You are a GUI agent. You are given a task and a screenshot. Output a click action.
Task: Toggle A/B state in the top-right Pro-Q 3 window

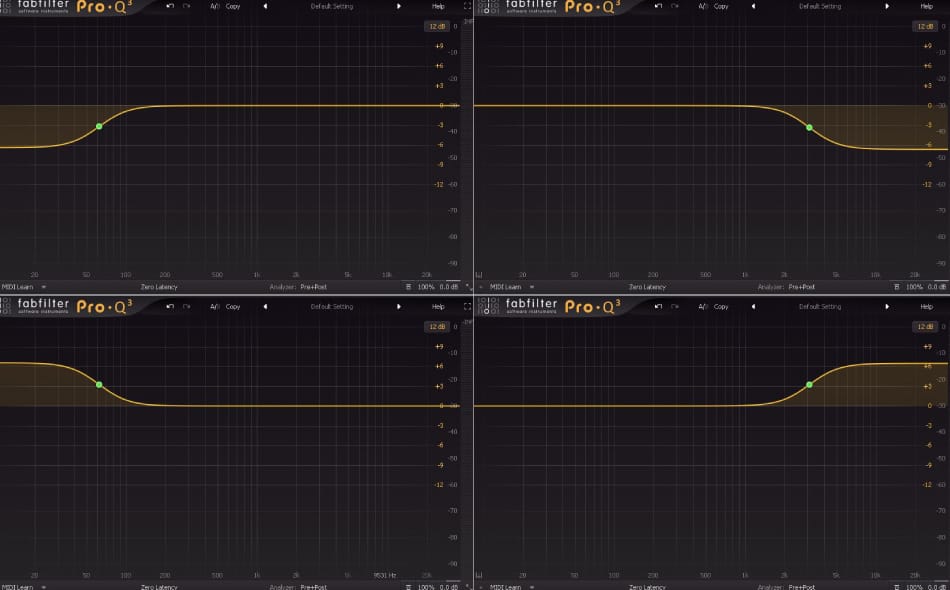pos(703,6)
